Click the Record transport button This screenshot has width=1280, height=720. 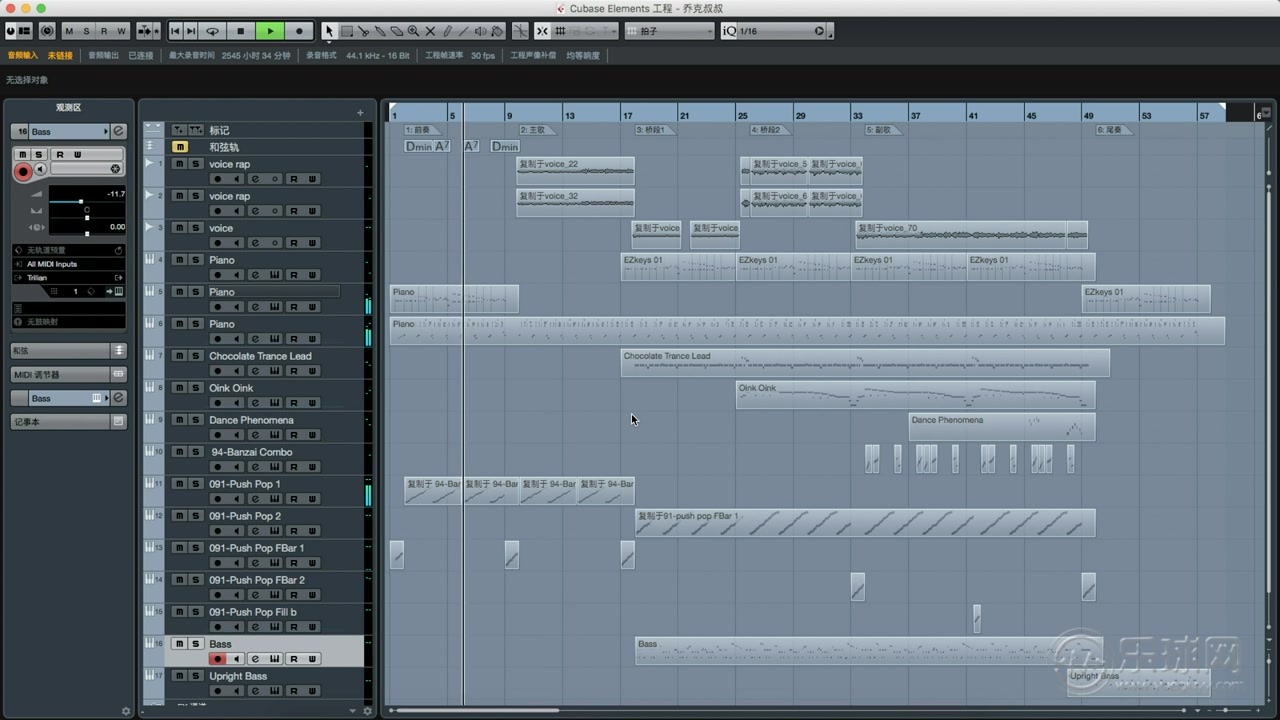(299, 31)
